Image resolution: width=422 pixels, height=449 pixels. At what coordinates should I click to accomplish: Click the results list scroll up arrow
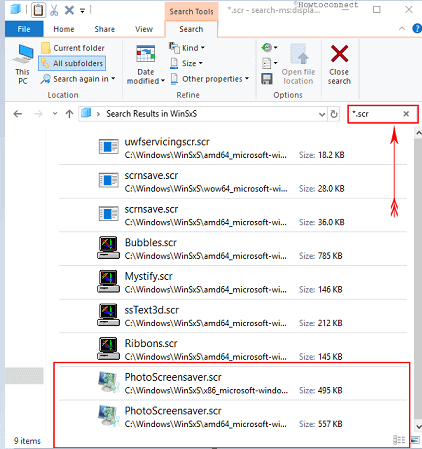418,134
